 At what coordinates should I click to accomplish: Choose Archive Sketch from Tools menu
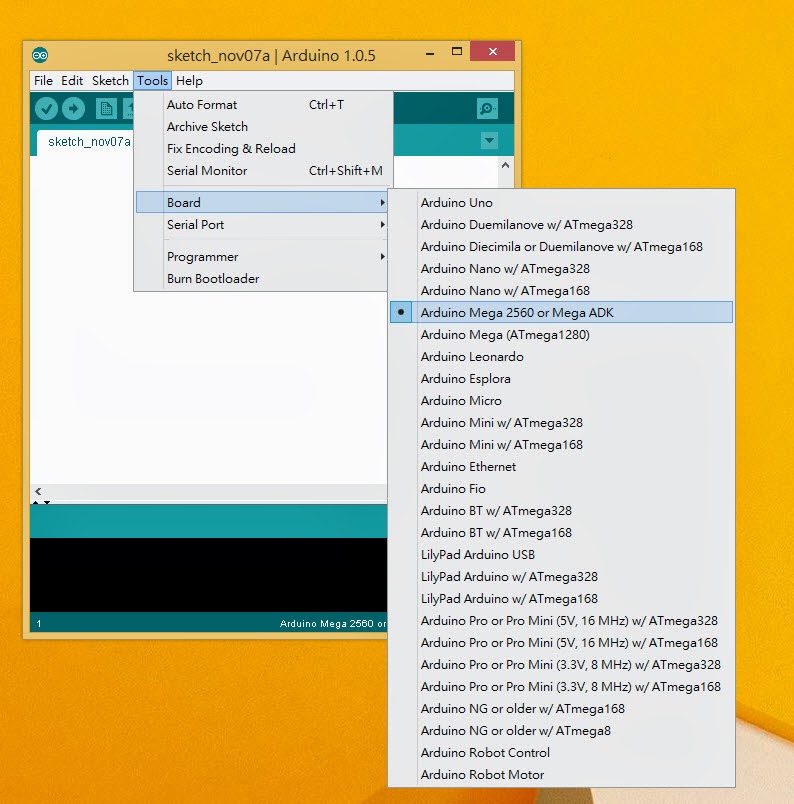click(262, 127)
